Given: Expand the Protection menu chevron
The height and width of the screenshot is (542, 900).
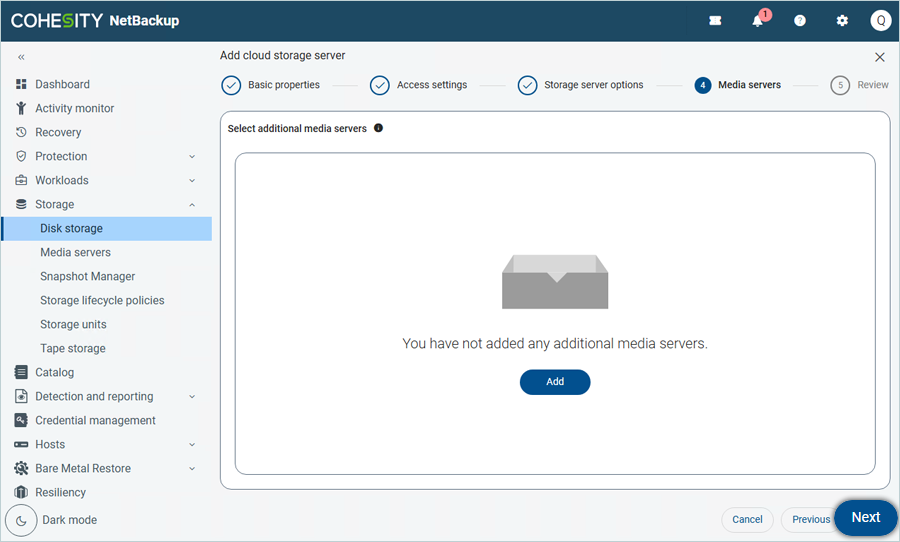Looking at the screenshot, I should 192,156.
